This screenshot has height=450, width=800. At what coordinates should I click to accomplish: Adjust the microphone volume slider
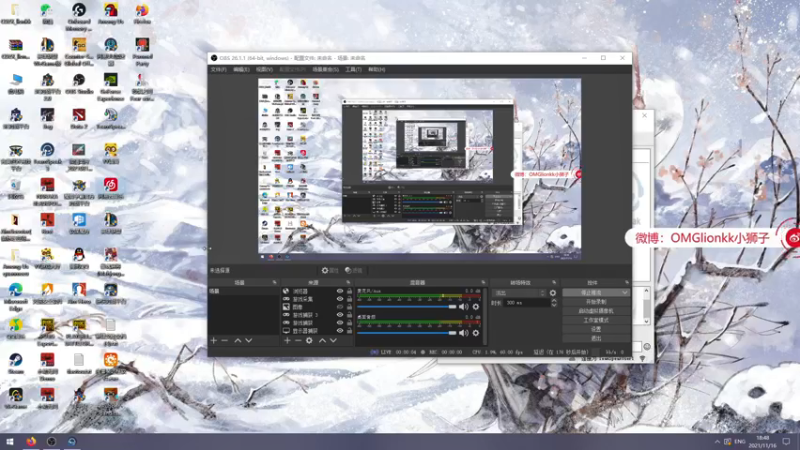[x=406, y=307]
